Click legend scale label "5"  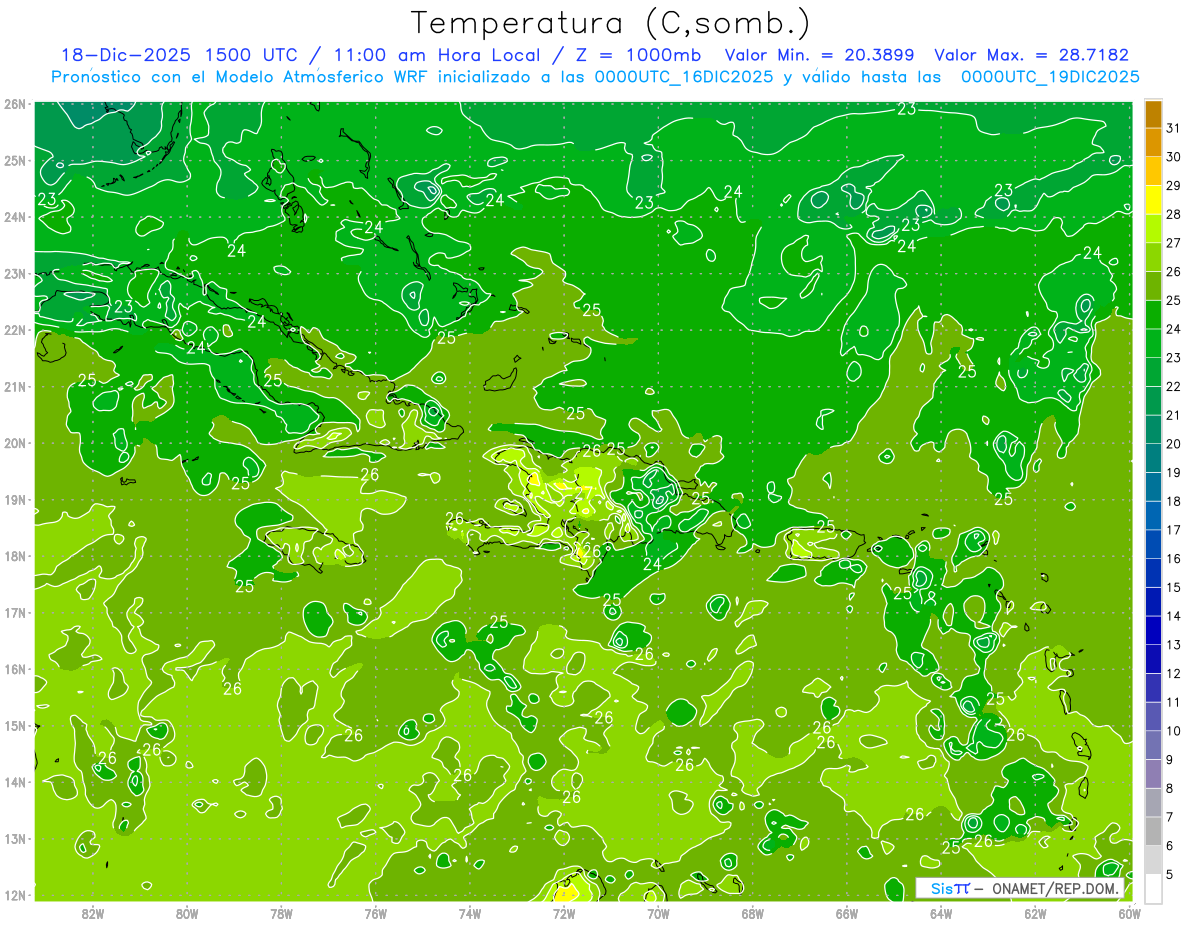[1170, 873]
